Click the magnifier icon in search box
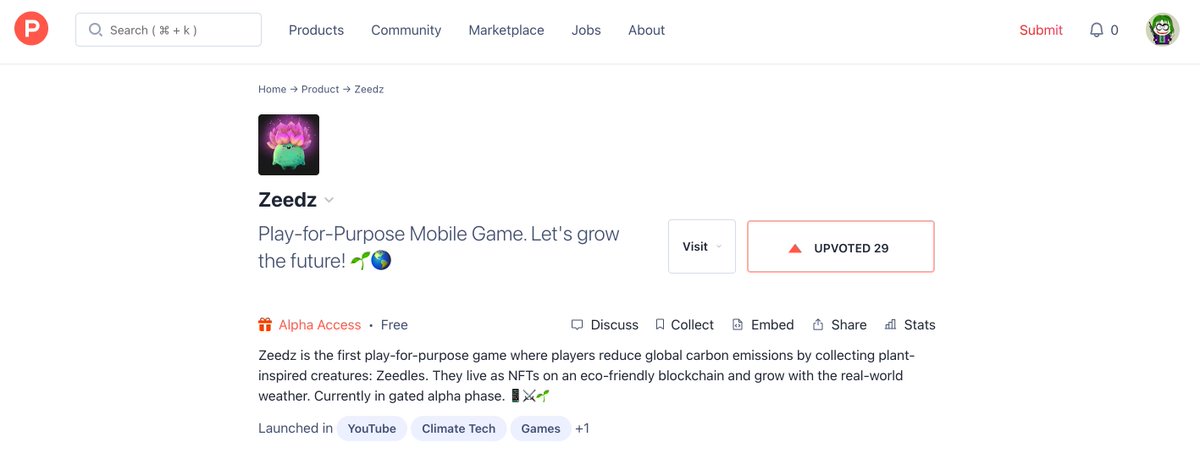Viewport: 1200px width, 459px height. click(96, 30)
